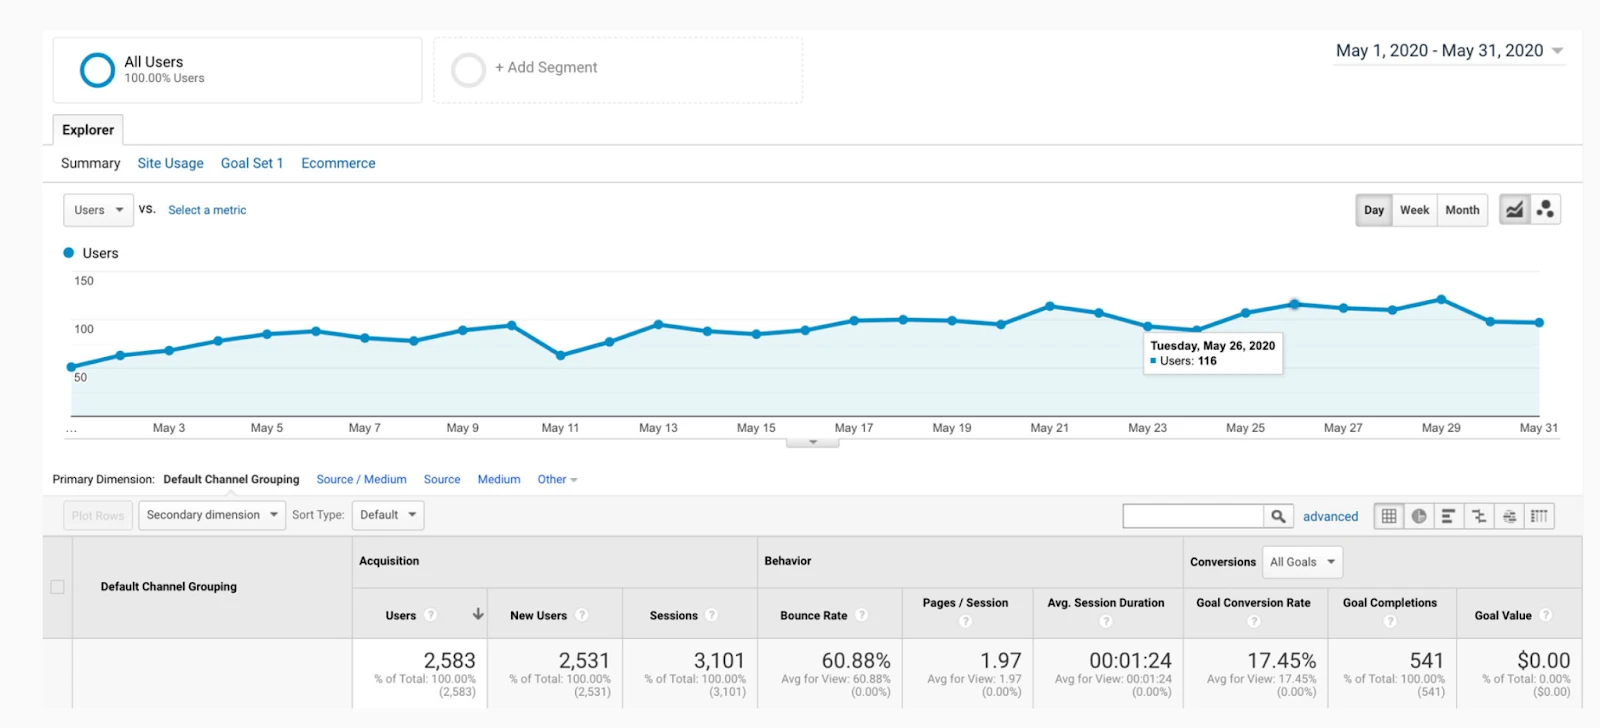Select the Percentage pie chart view icon
The image size is (1600, 728).
coord(1419,516)
